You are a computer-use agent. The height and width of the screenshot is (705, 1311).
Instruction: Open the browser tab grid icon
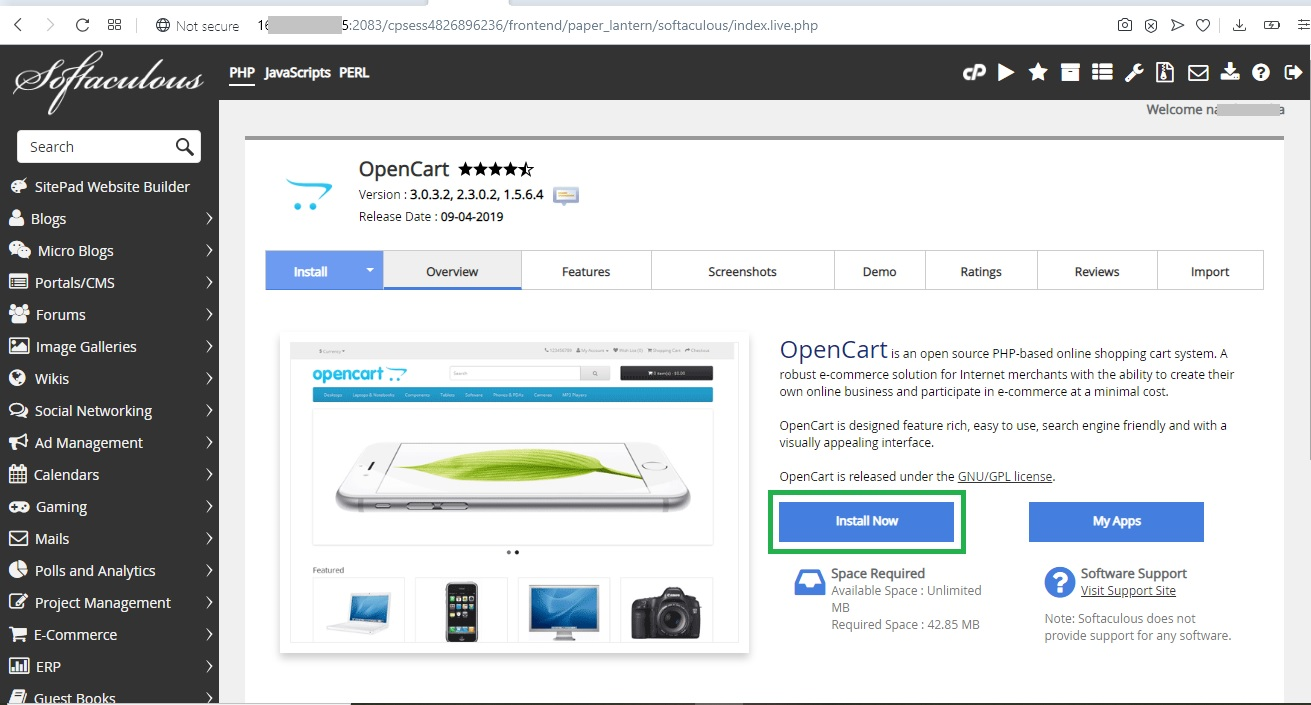tap(114, 25)
